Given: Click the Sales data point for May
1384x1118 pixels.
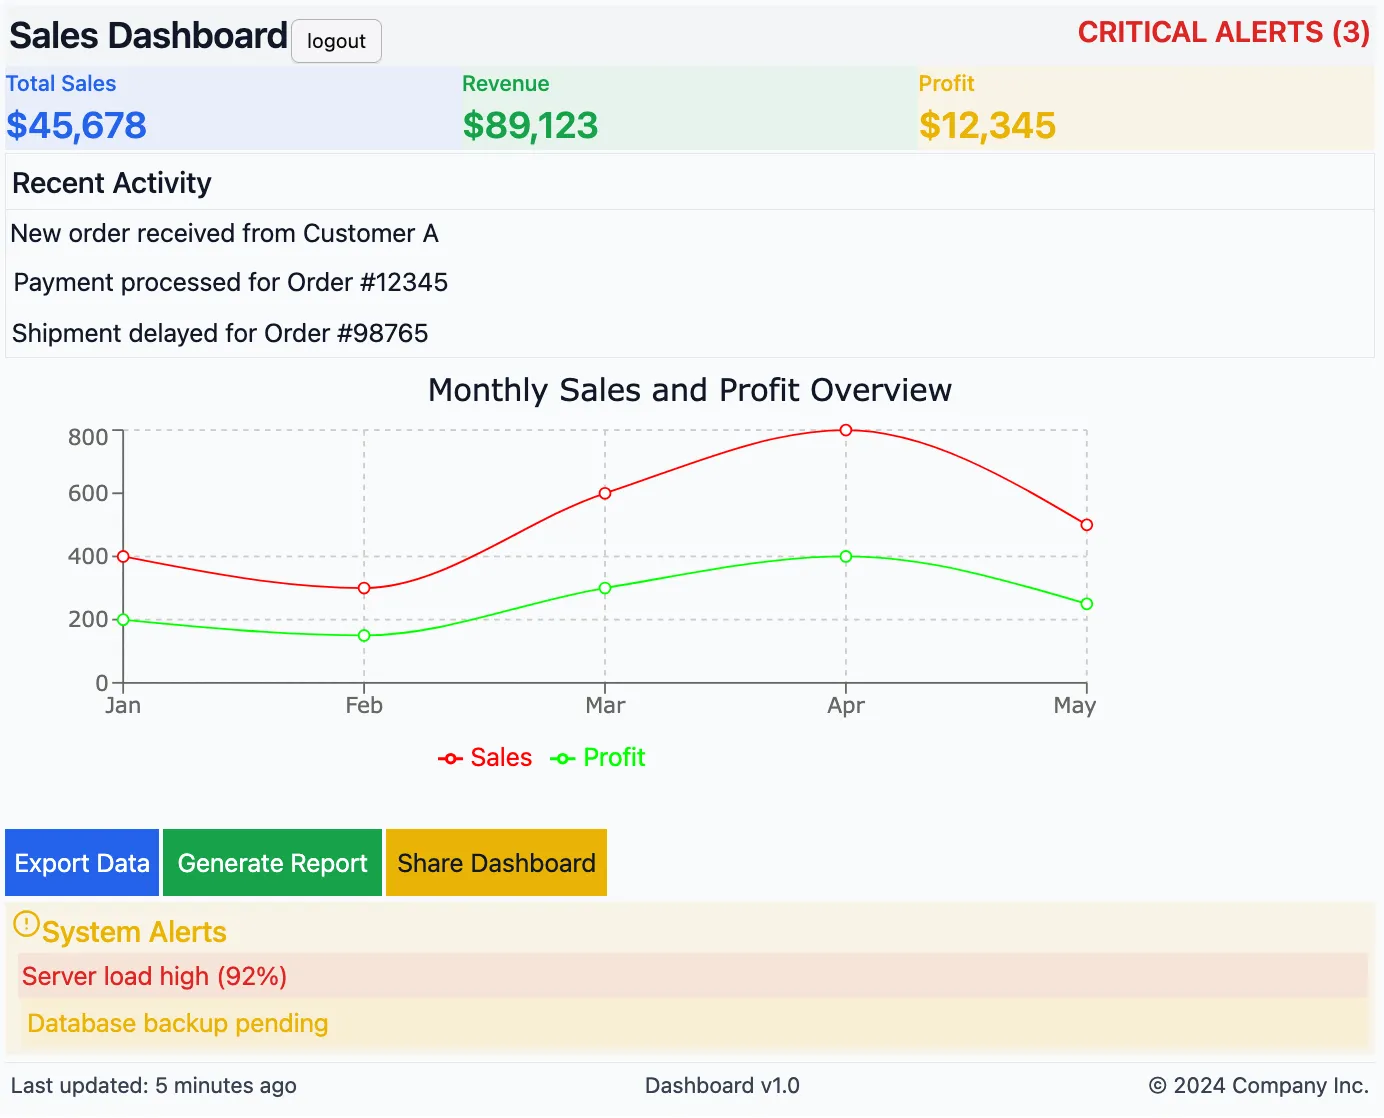Looking at the screenshot, I should (x=1087, y=525).
